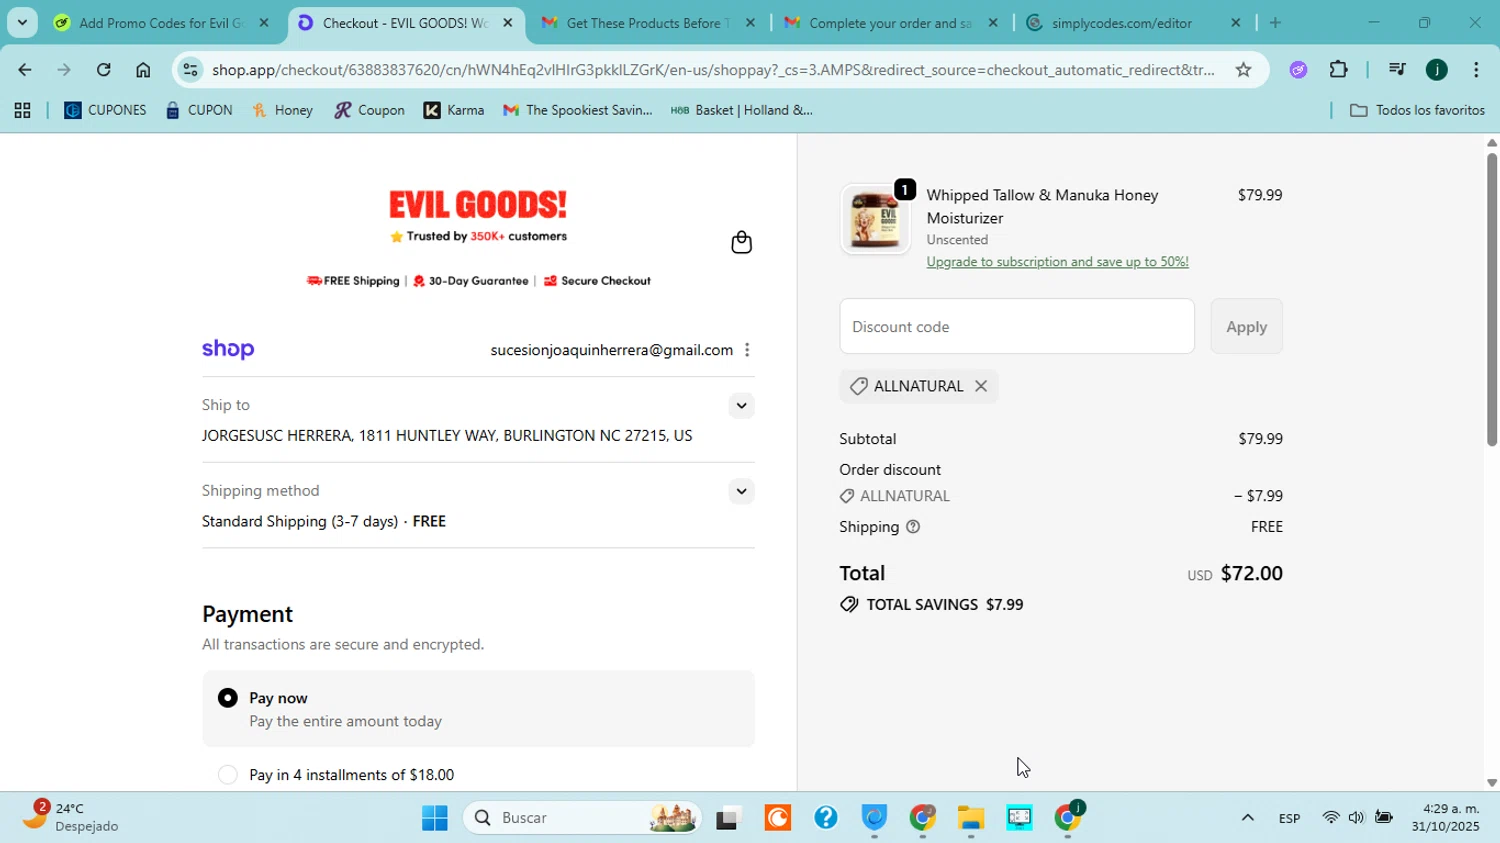Switch to Add Promo Codes for Evil tab
The width and height of the screenshot is (1500, 843).
point(160,22)
